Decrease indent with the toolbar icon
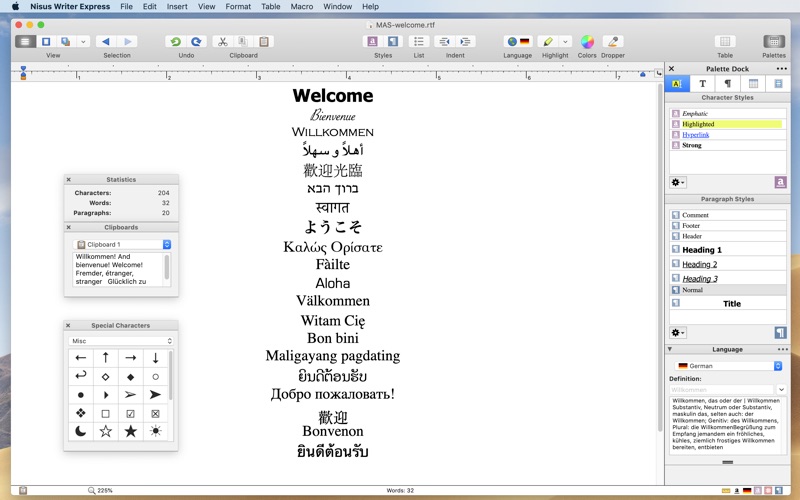Image resolution: width=800 pixels, height=500 pixels. pyautogui.click(x=444, y=41)
